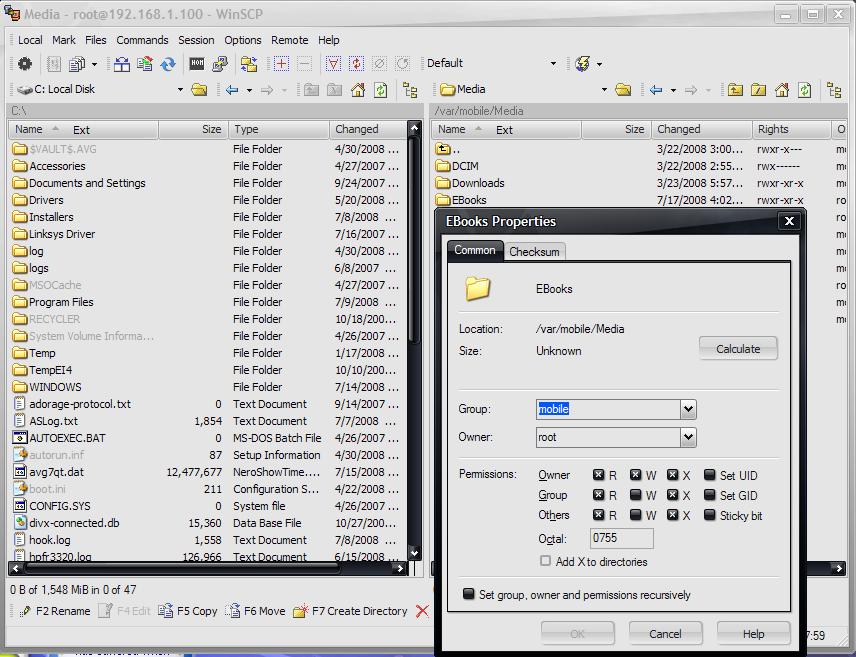Click the blue Synchronize arrows icon
The width and height of the screenshot is (856, 657).
[168, 64]
